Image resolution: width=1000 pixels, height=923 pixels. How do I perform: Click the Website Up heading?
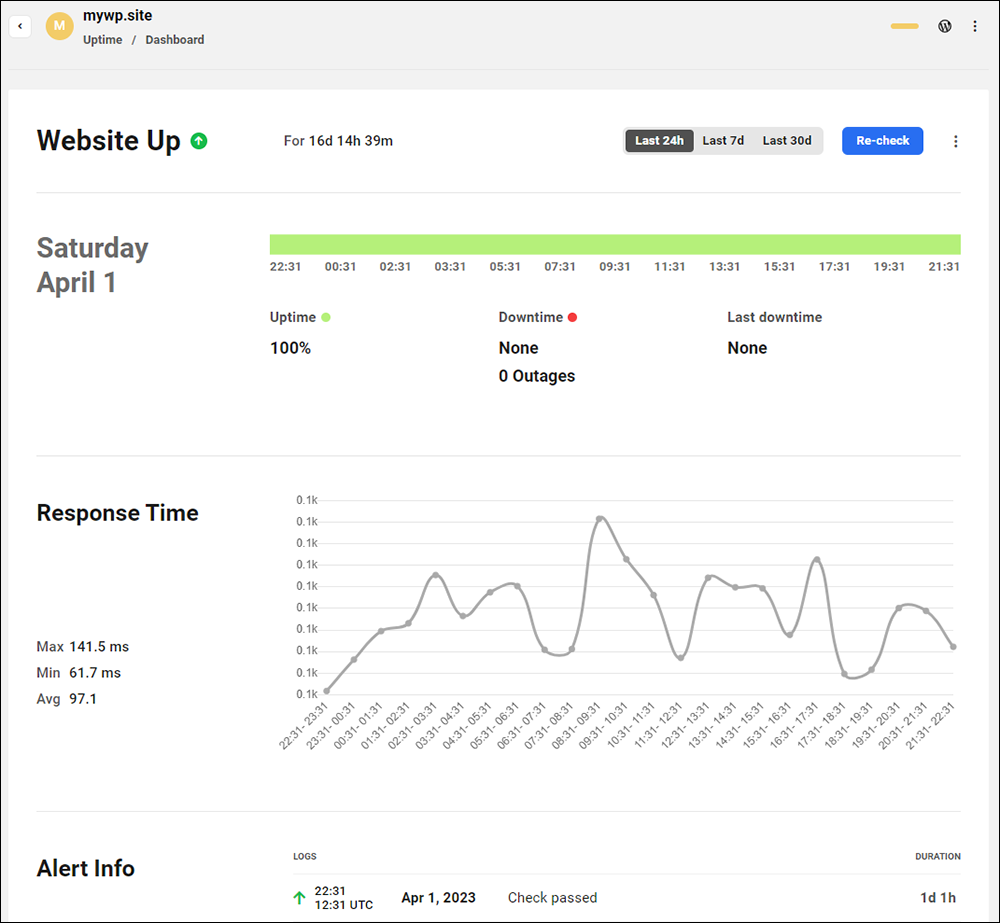[108, 140]
